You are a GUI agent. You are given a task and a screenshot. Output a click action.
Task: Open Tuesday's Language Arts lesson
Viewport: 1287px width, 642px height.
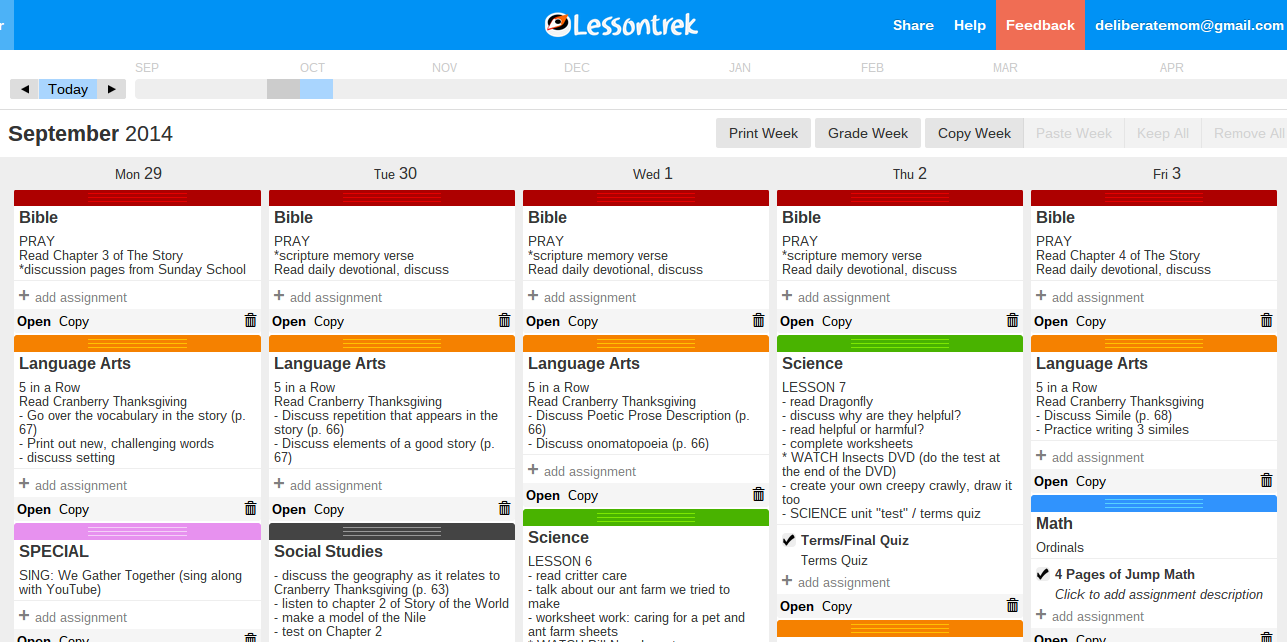289,509
